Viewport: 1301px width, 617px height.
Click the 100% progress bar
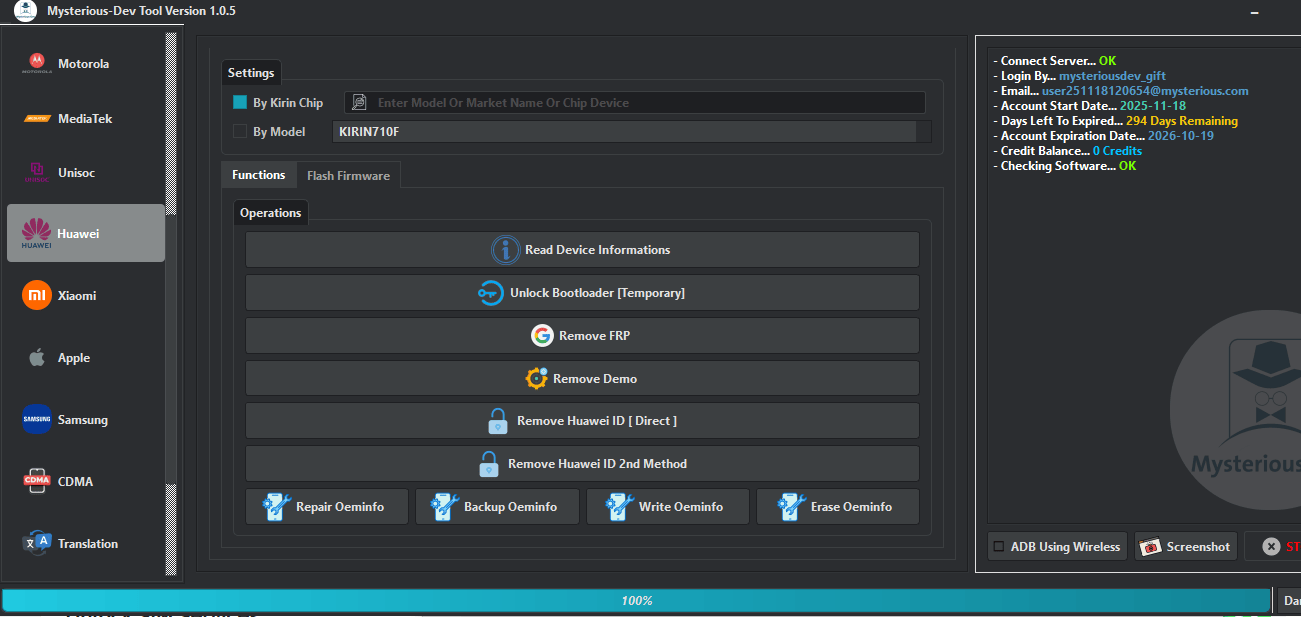[637, 600]
